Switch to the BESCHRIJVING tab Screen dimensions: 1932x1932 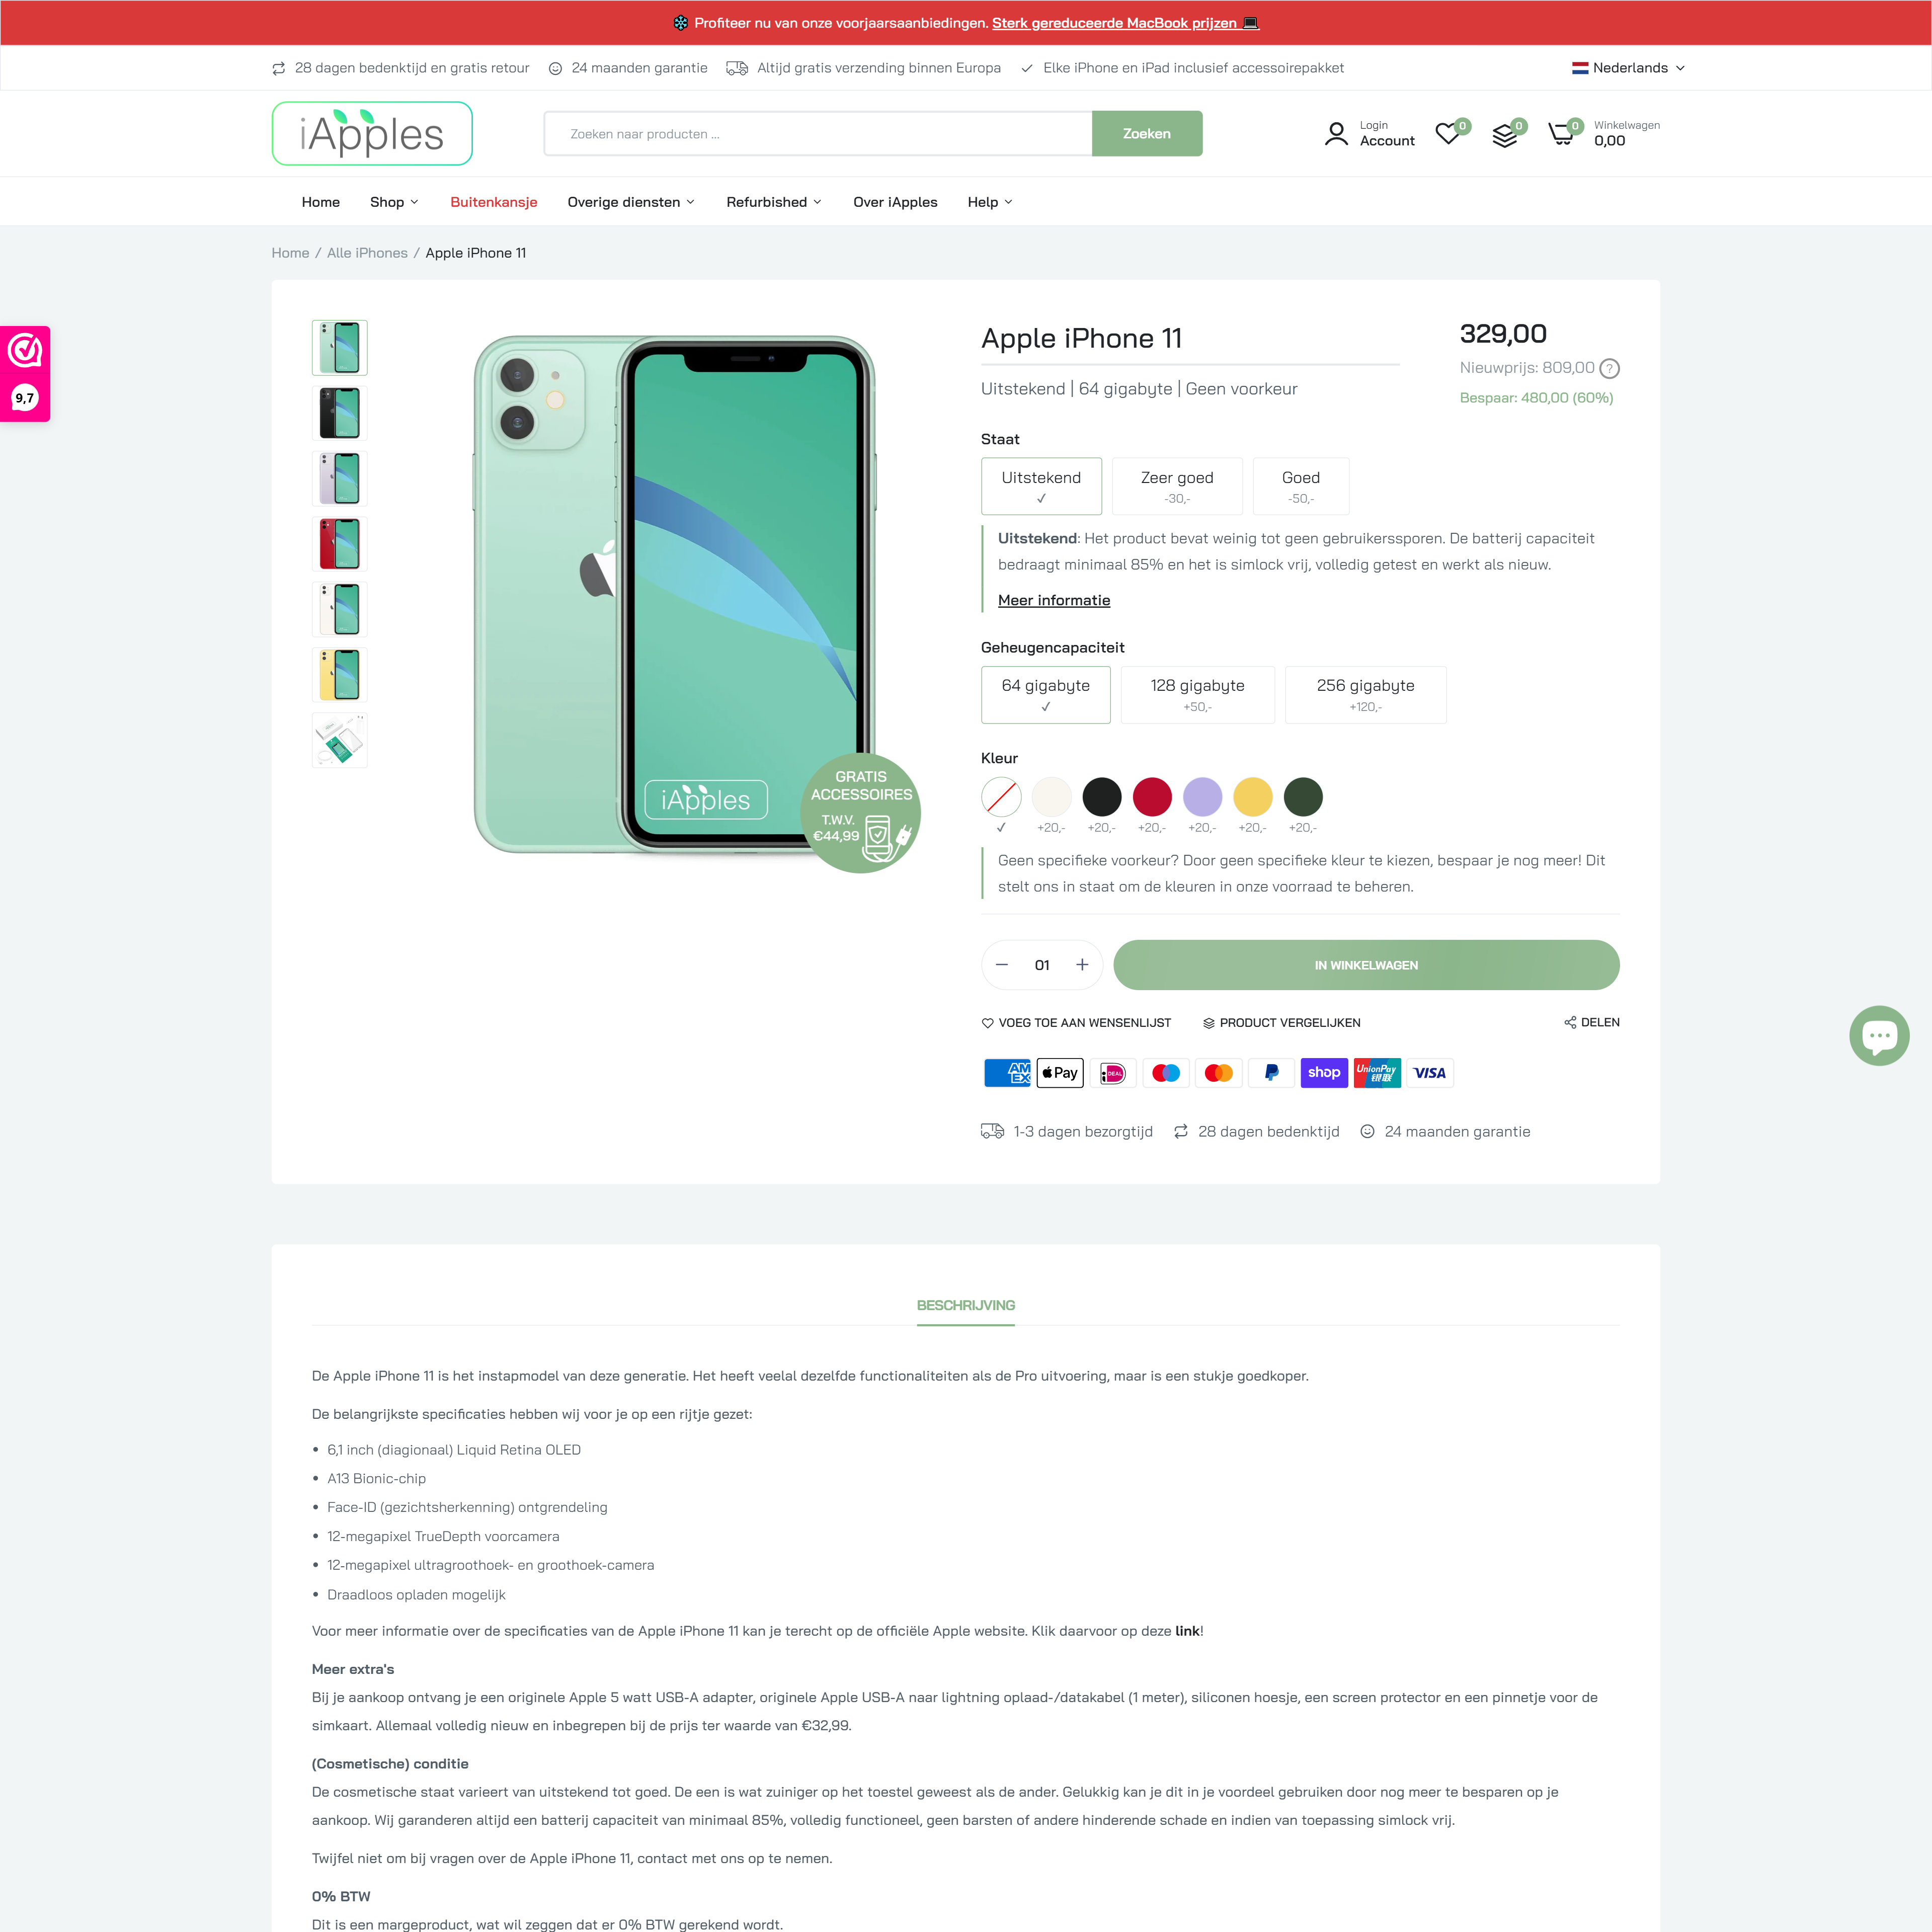click(x=965, y=1305)
